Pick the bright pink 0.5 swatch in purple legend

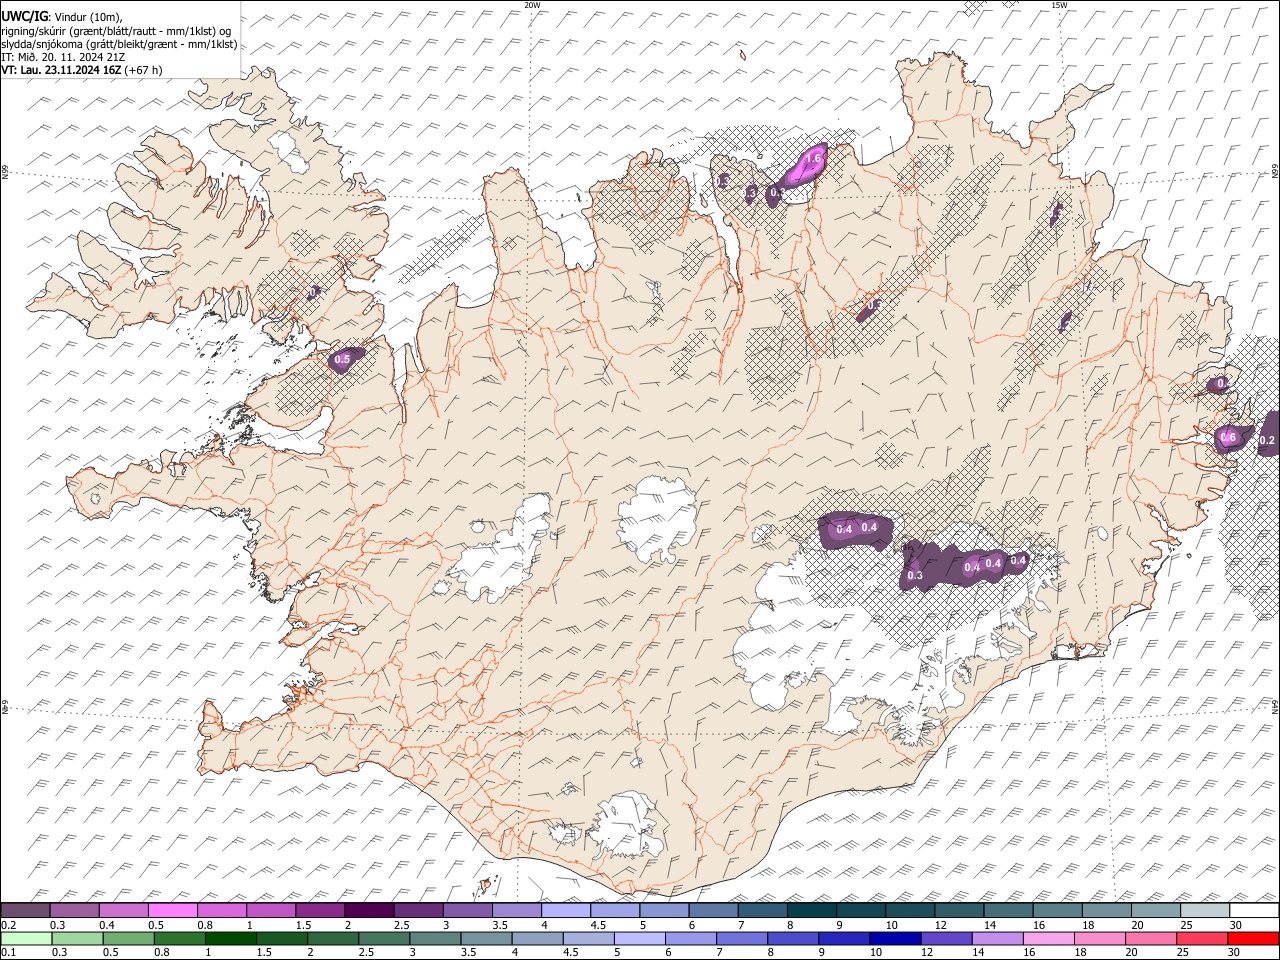click(x=173, y=910)
